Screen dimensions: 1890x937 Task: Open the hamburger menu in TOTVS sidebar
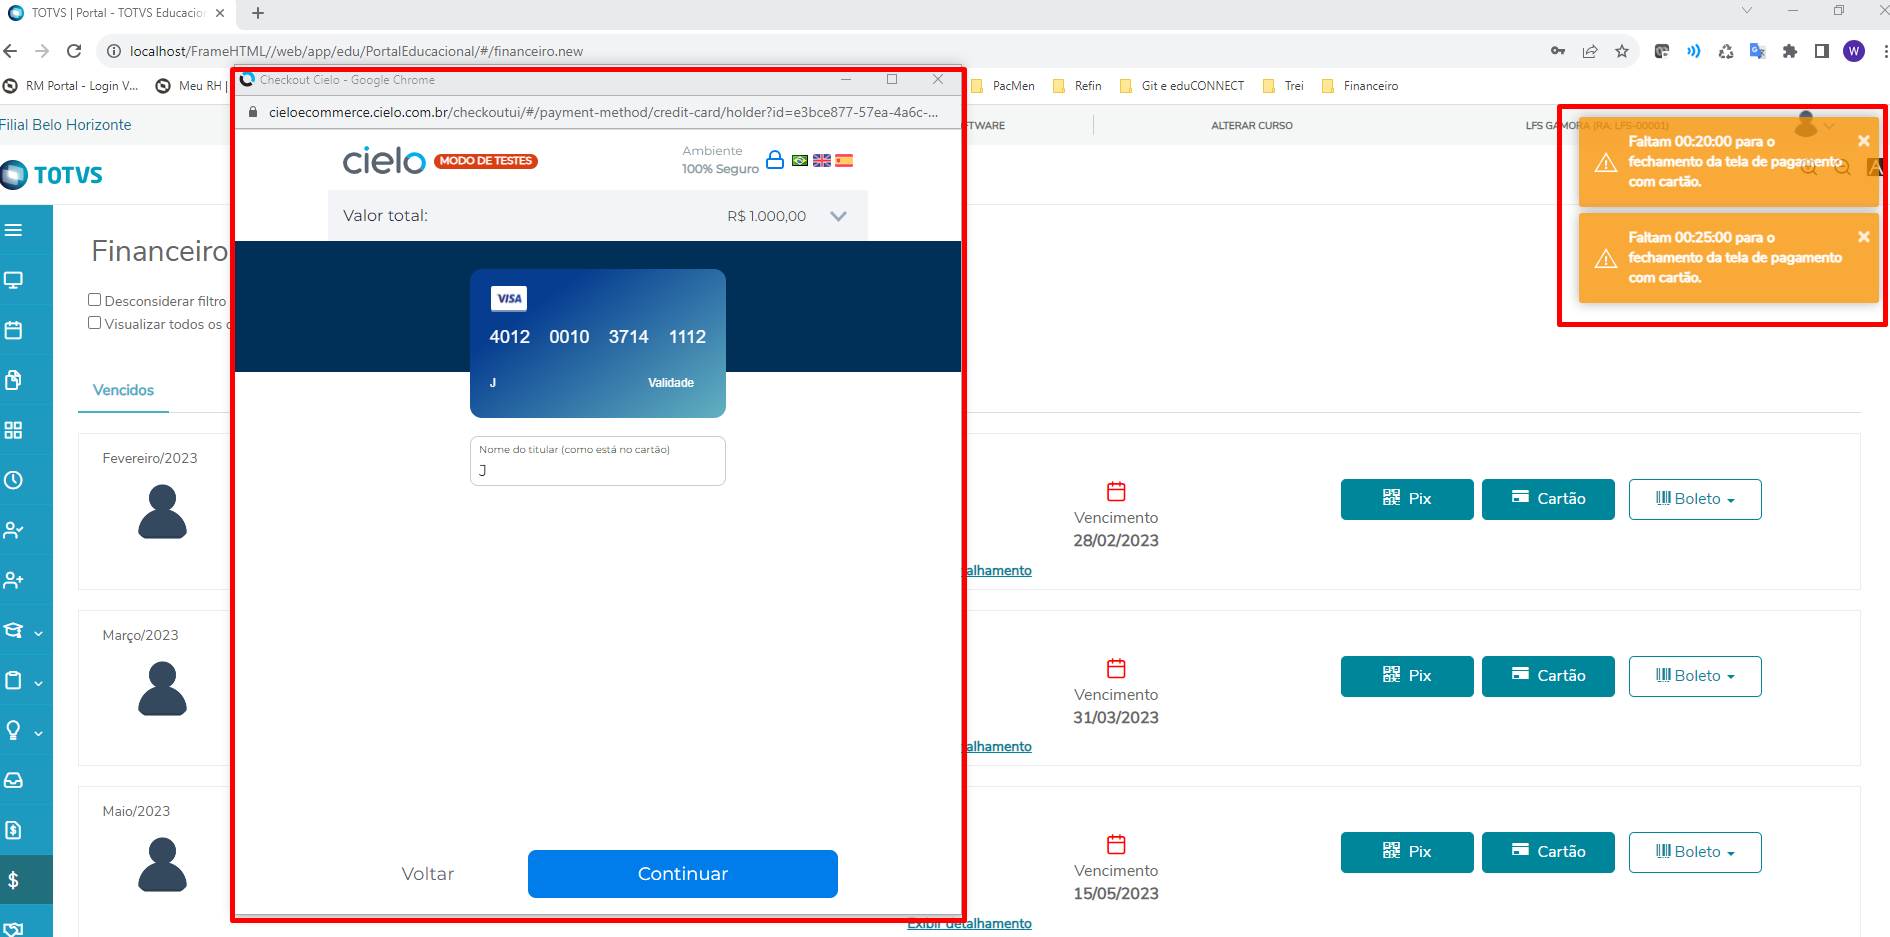(x=13, y=230)
